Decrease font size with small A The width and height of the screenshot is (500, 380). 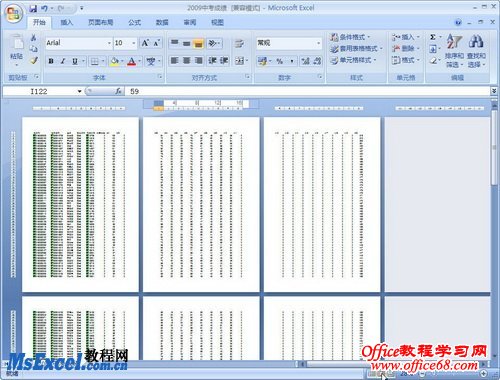(157, 43)
